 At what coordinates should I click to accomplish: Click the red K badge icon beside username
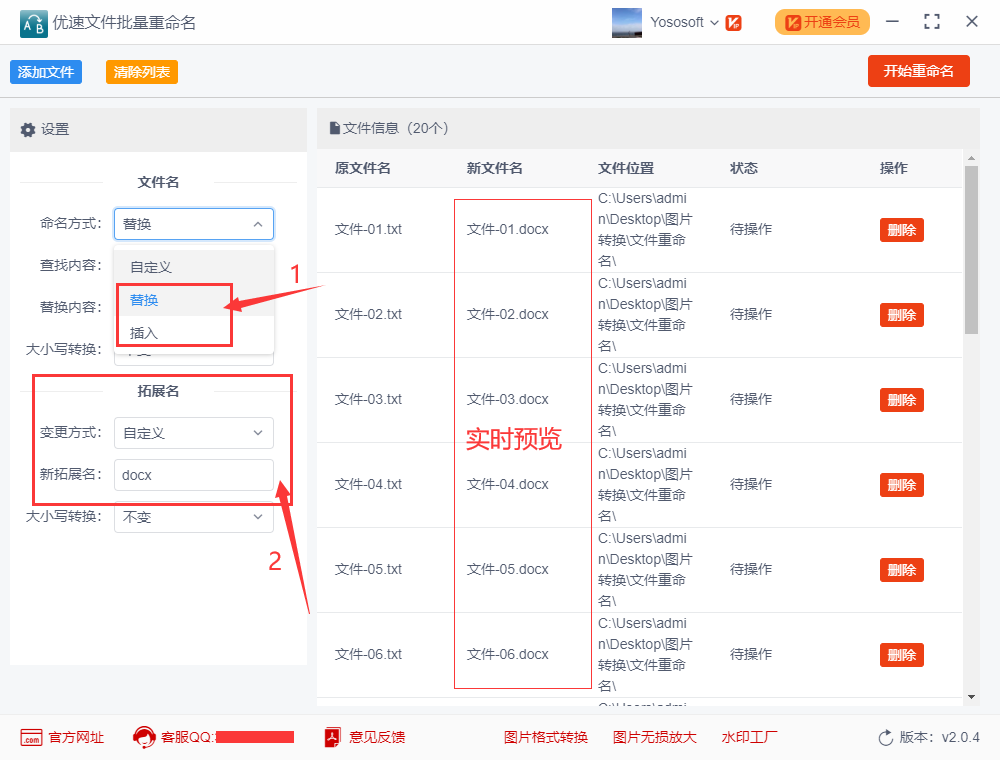733,22
